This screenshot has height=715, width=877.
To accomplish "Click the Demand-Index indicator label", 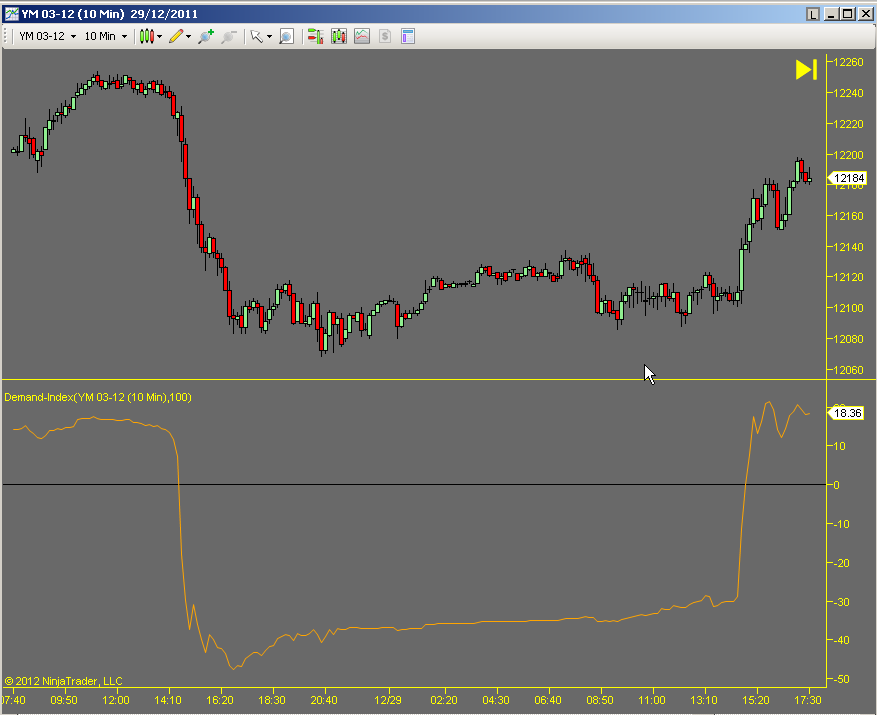I will click(x=98, y=397).
